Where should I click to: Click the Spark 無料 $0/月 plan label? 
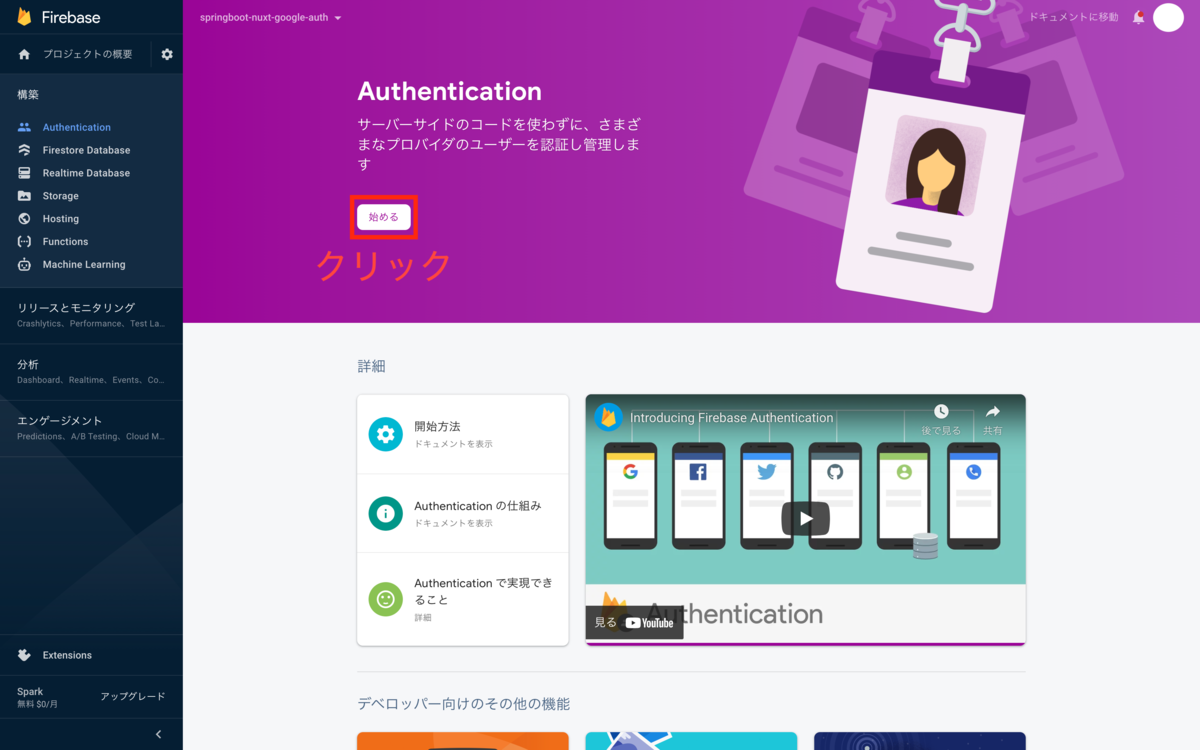[x=38, y=697]
